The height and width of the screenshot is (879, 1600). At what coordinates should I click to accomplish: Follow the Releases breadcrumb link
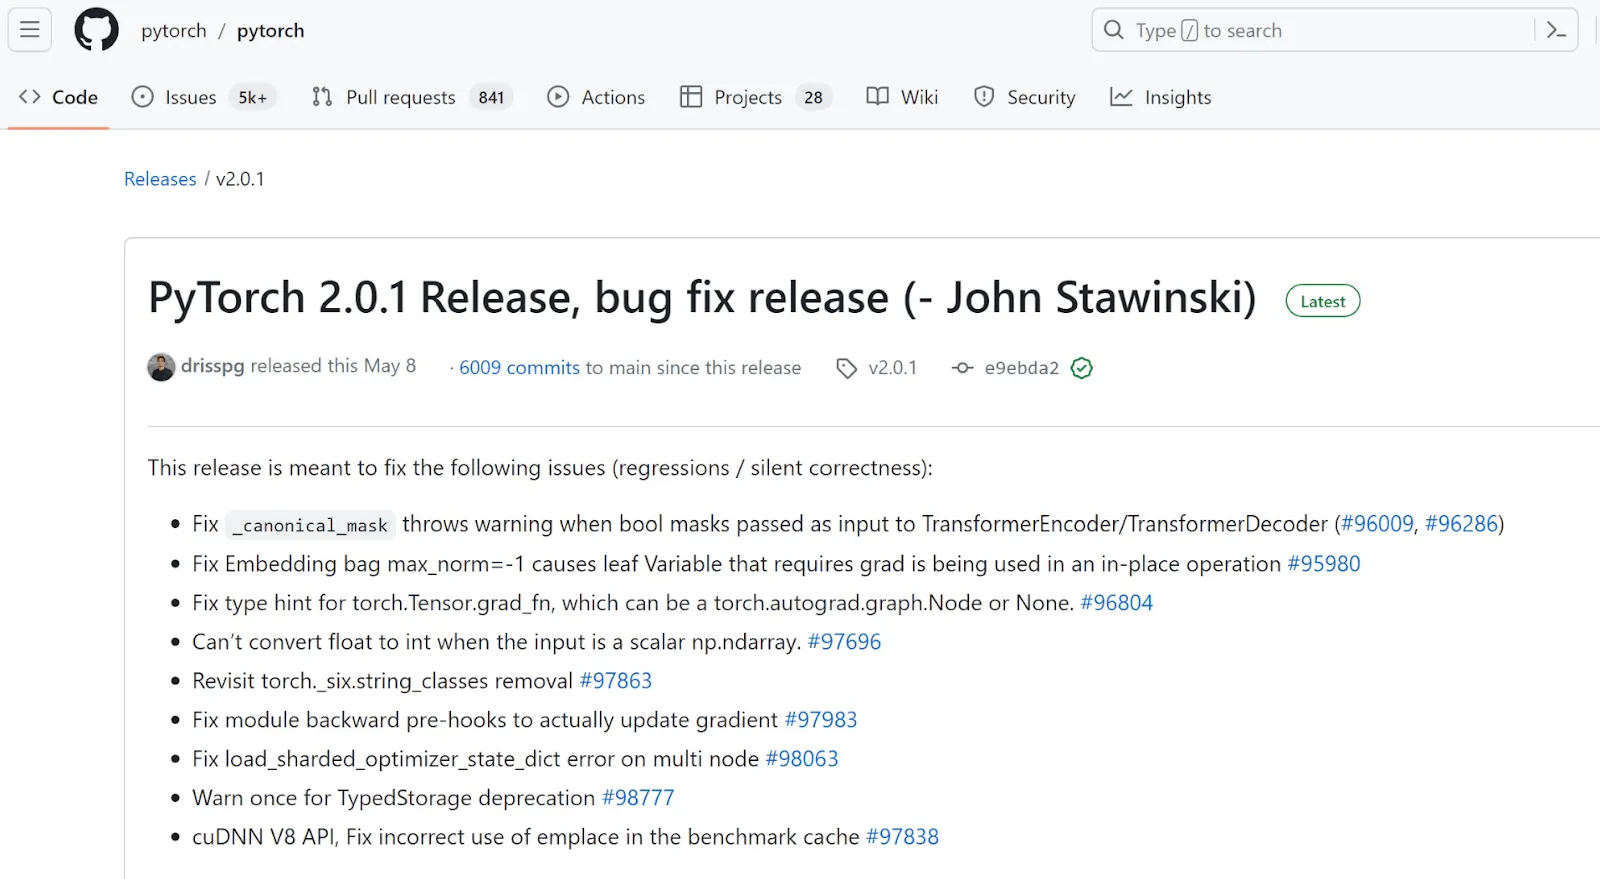pyautogui.click(x=160, y=179)
